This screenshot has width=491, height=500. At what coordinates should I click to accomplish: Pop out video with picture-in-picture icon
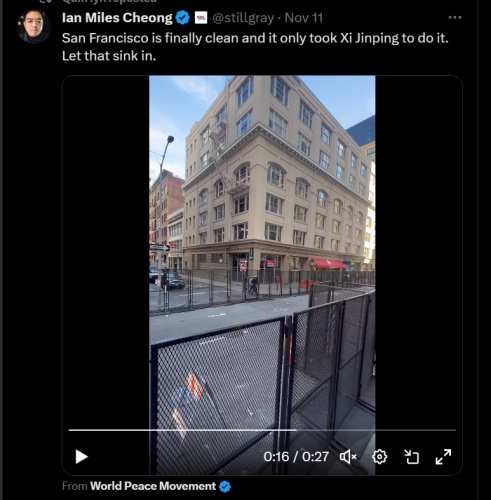pos(411,457)
